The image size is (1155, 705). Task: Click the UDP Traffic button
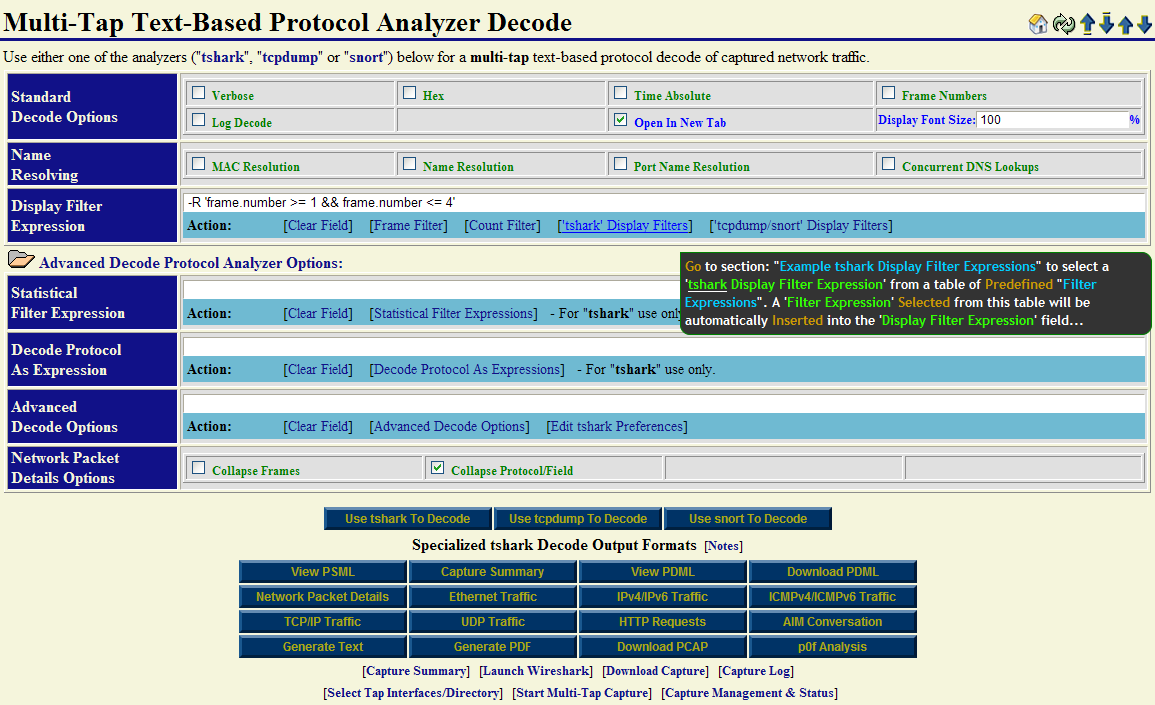(x=492, y=622)
